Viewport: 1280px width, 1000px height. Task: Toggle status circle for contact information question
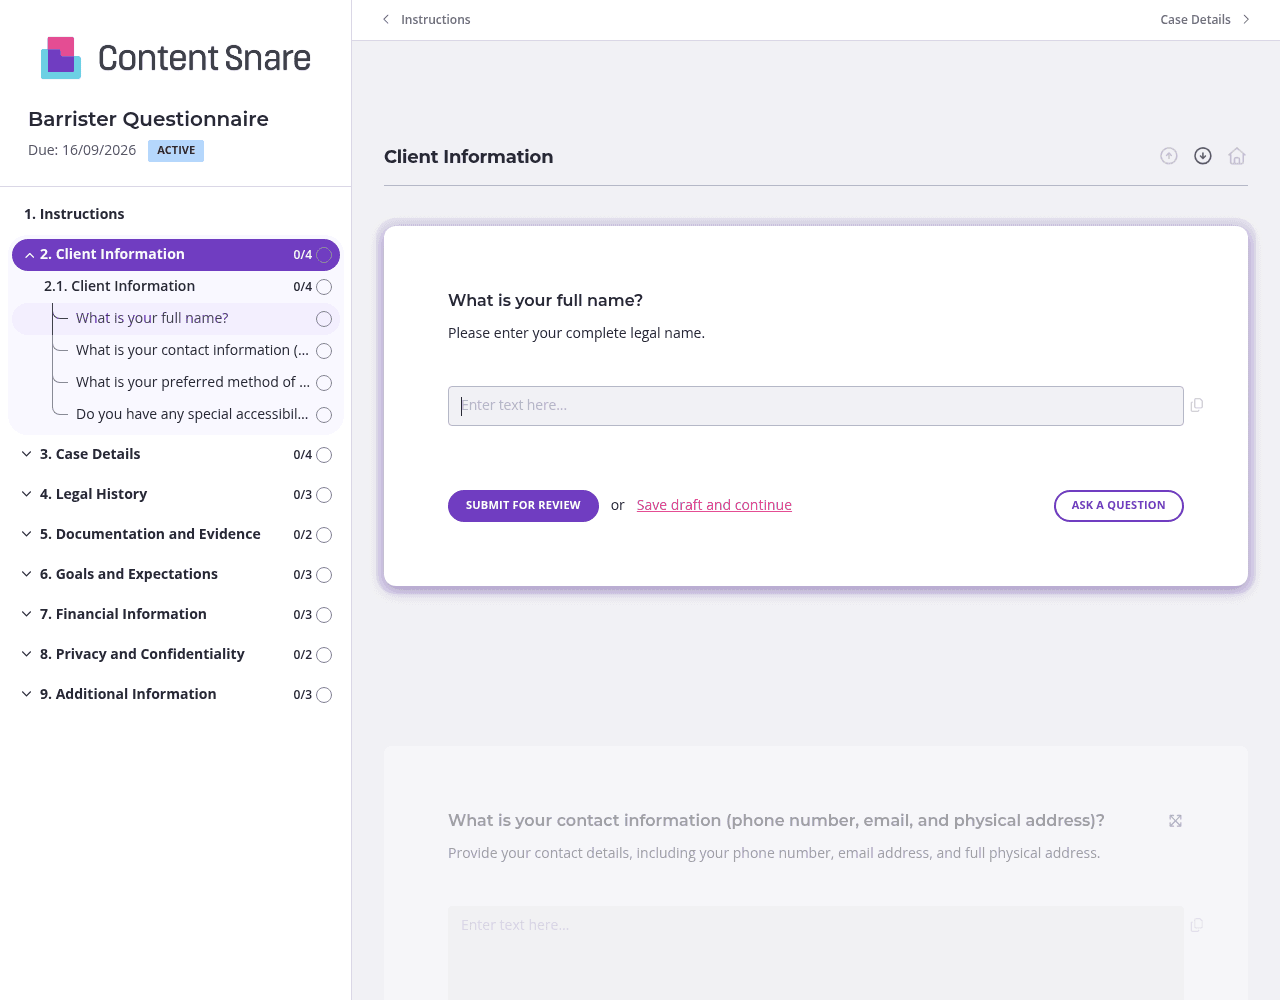(x=324, y=351)
